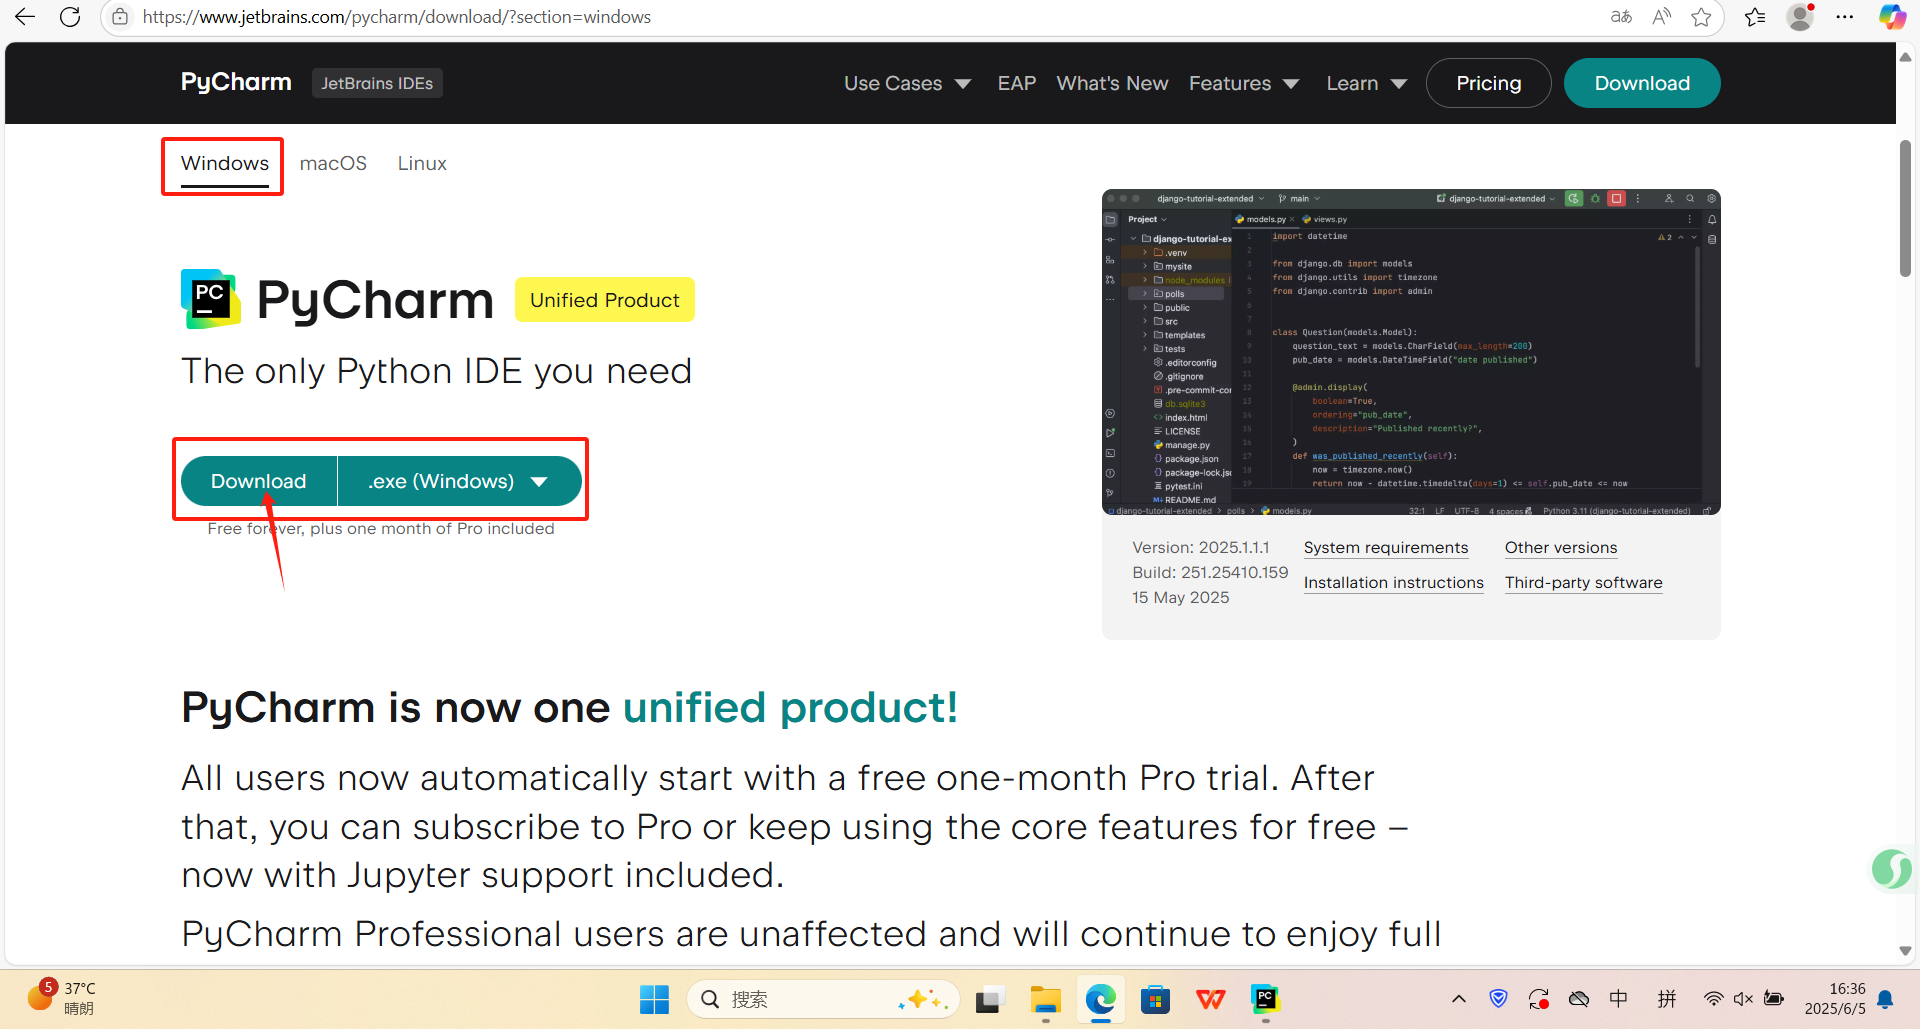Activate the read aloud icon
Viewport: 1920px width, 1029px height.
click(1661, 17)
